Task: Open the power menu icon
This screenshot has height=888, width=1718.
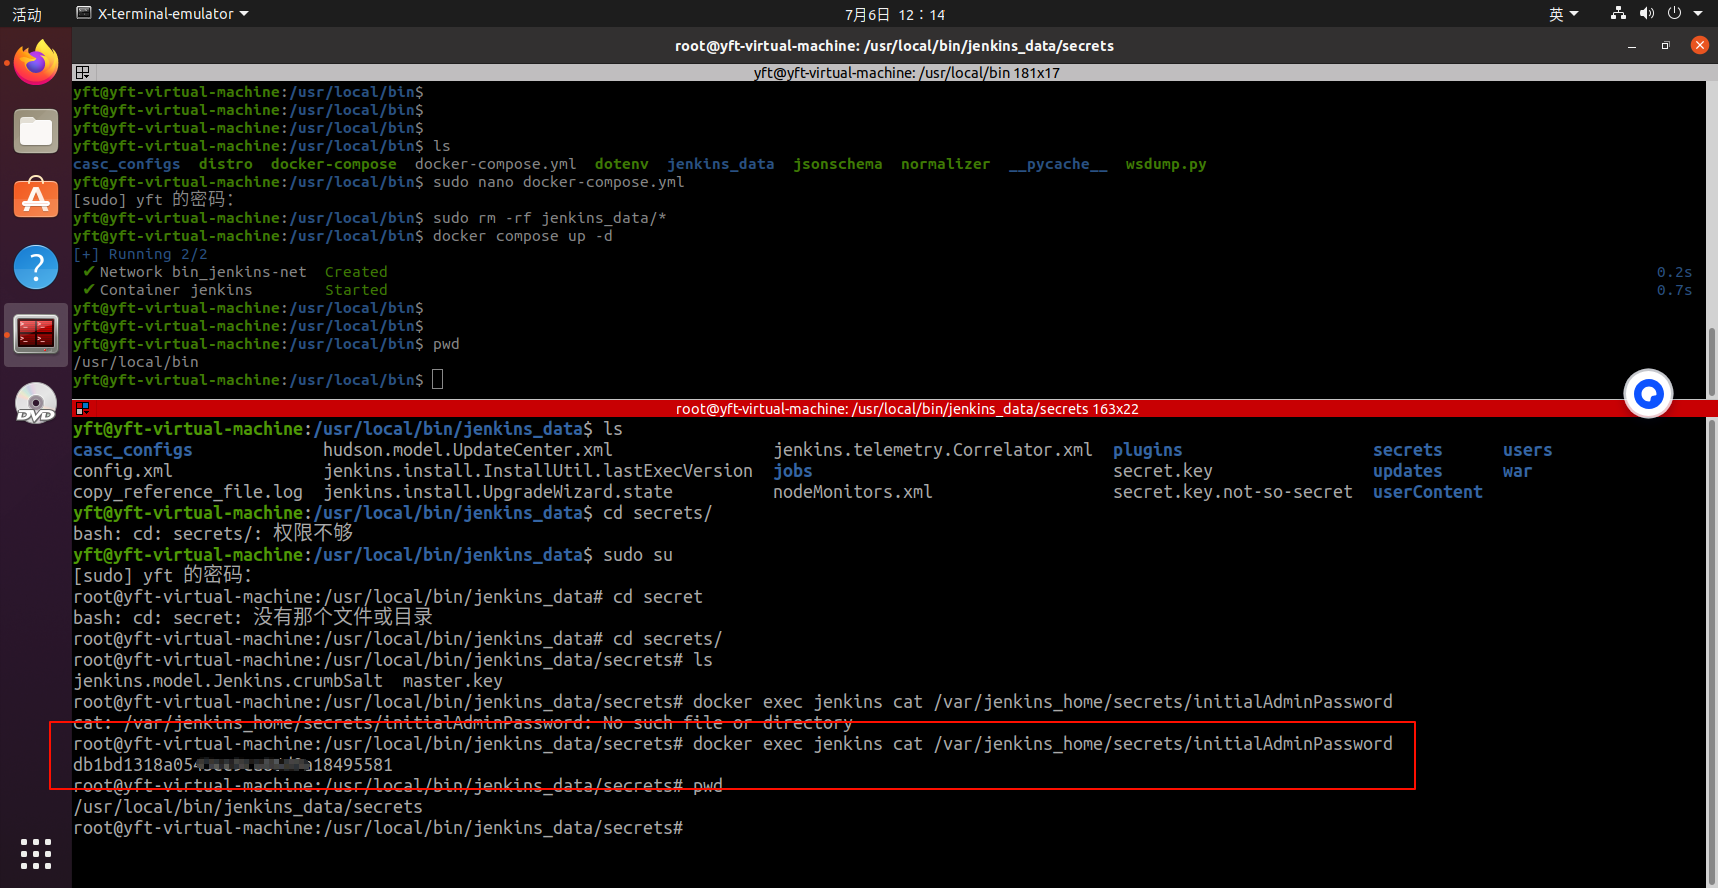Action: coord(1675,14)
